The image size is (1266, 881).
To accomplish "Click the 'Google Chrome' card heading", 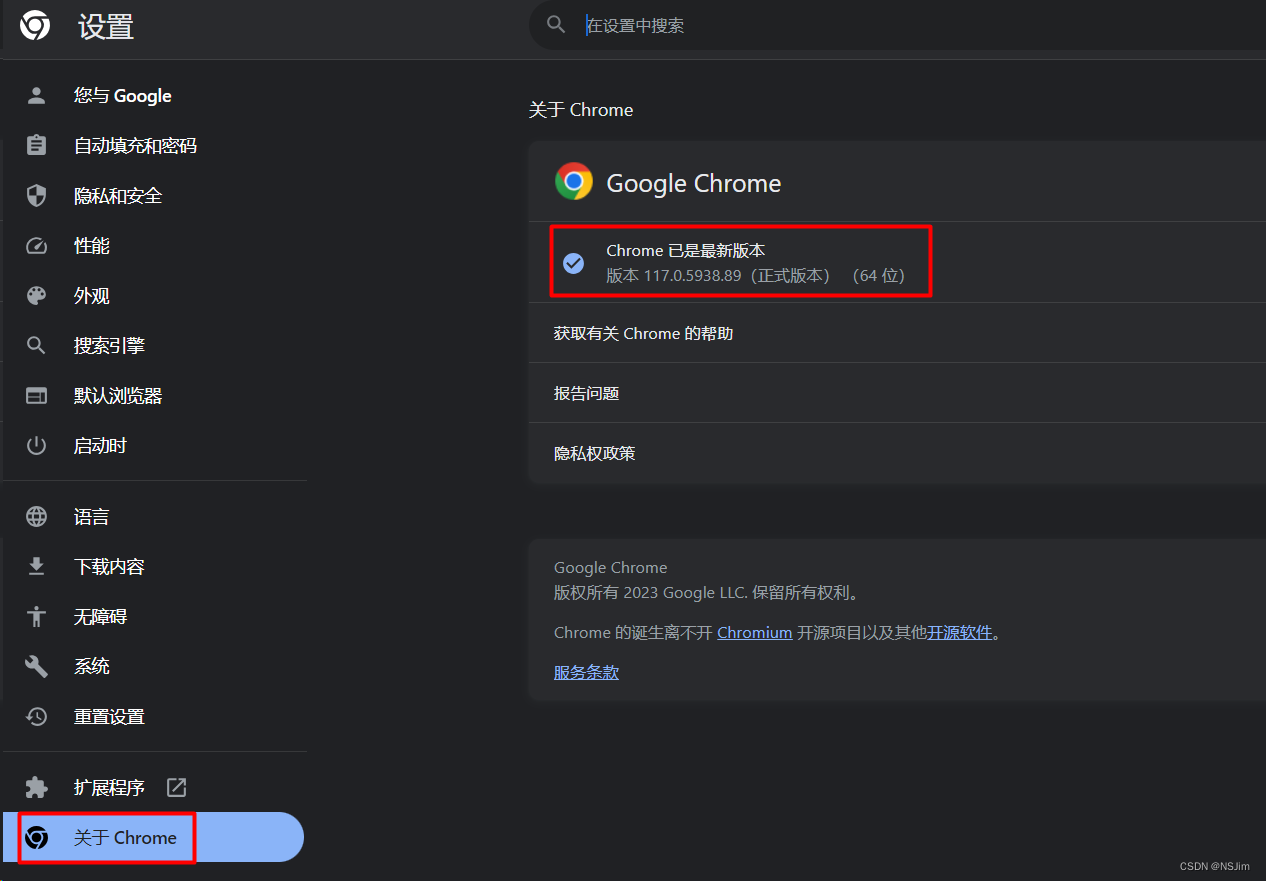I will click(693, 183).
